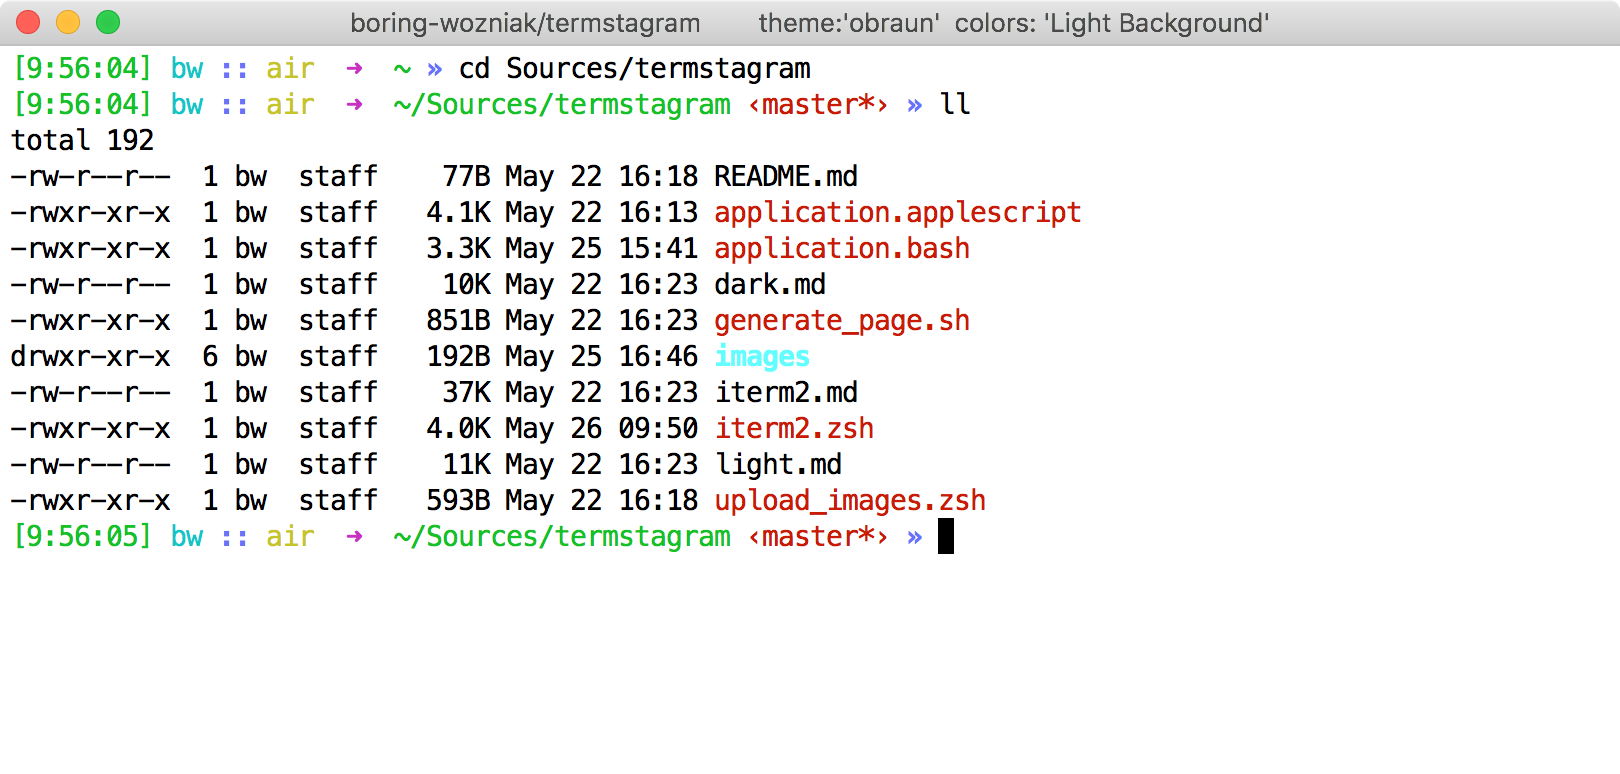Click the window title 'boring-wozniak/termstagram'
Image resolution: width=1620 pixels, height=774 pixels.
coord(525,23)
